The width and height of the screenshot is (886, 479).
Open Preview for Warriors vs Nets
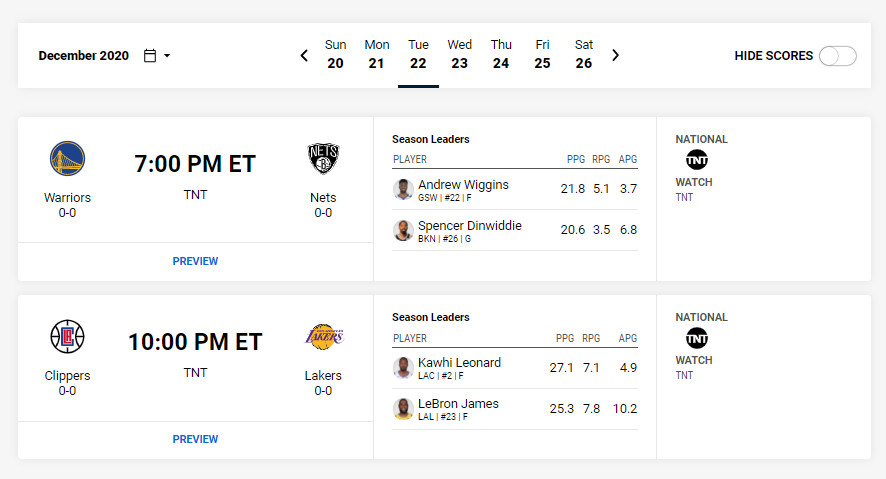click(x=195, y=261)
